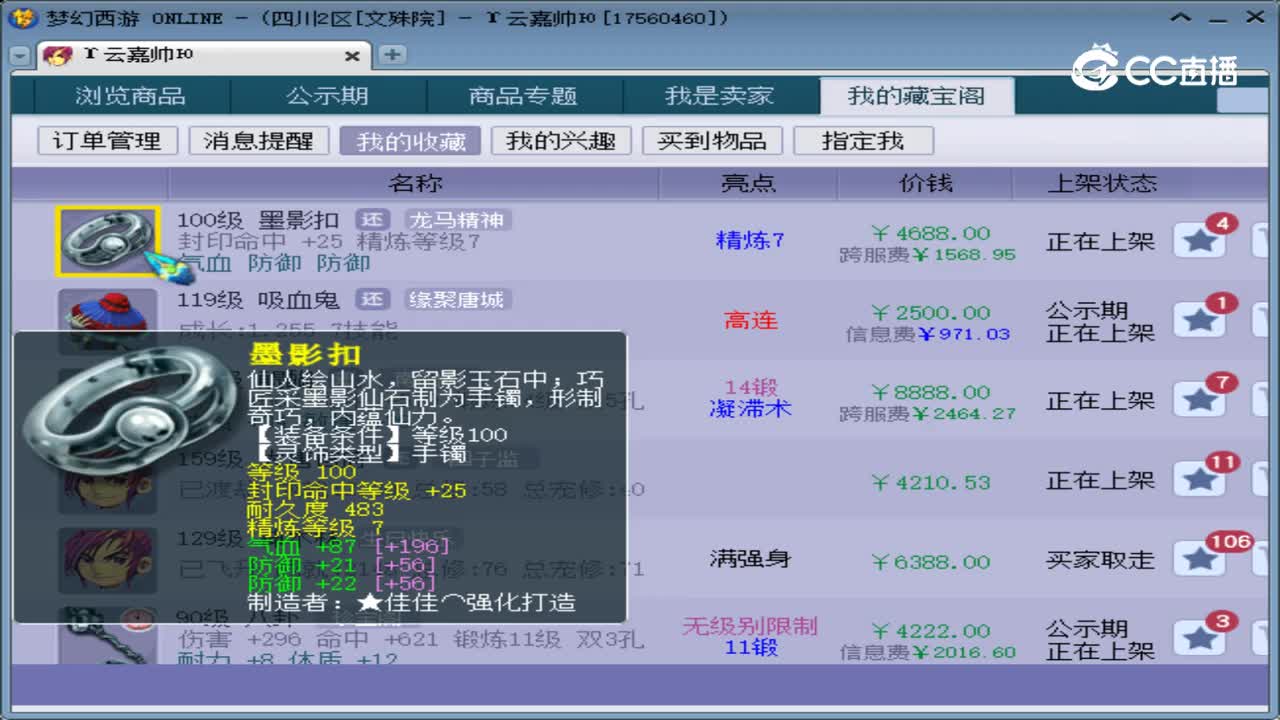Click price ¥4210.53
The height and width of the screenshot is (720, 1280).
931,482
